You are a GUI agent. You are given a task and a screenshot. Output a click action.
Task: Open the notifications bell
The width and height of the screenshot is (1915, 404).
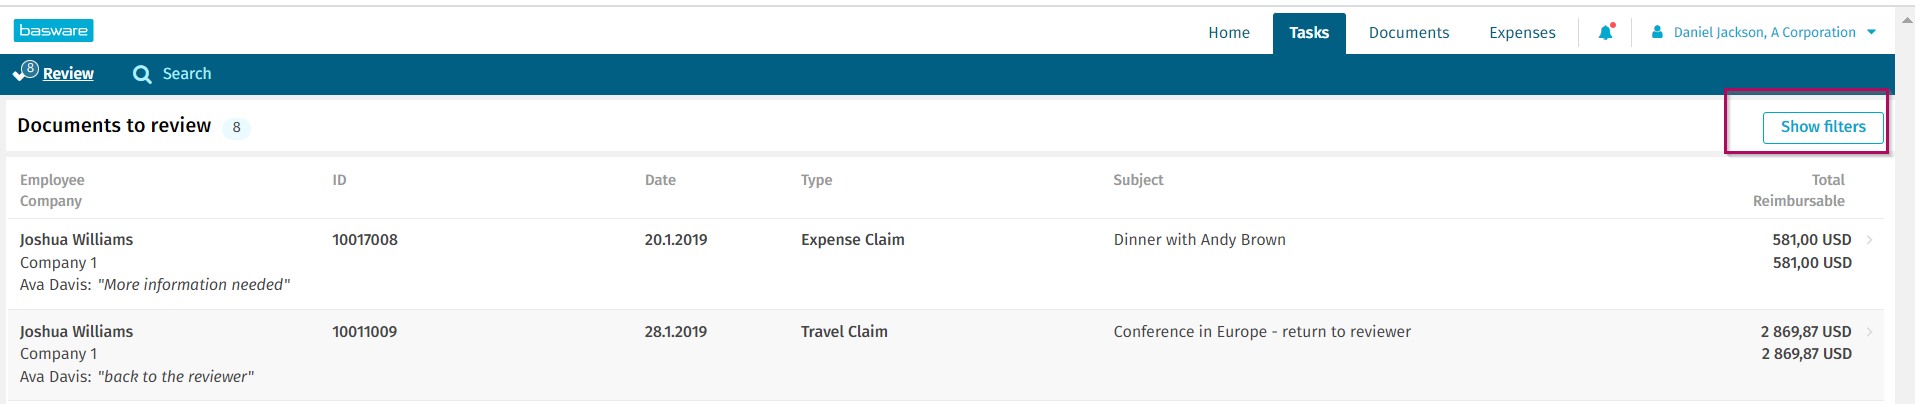[1606, 32]
